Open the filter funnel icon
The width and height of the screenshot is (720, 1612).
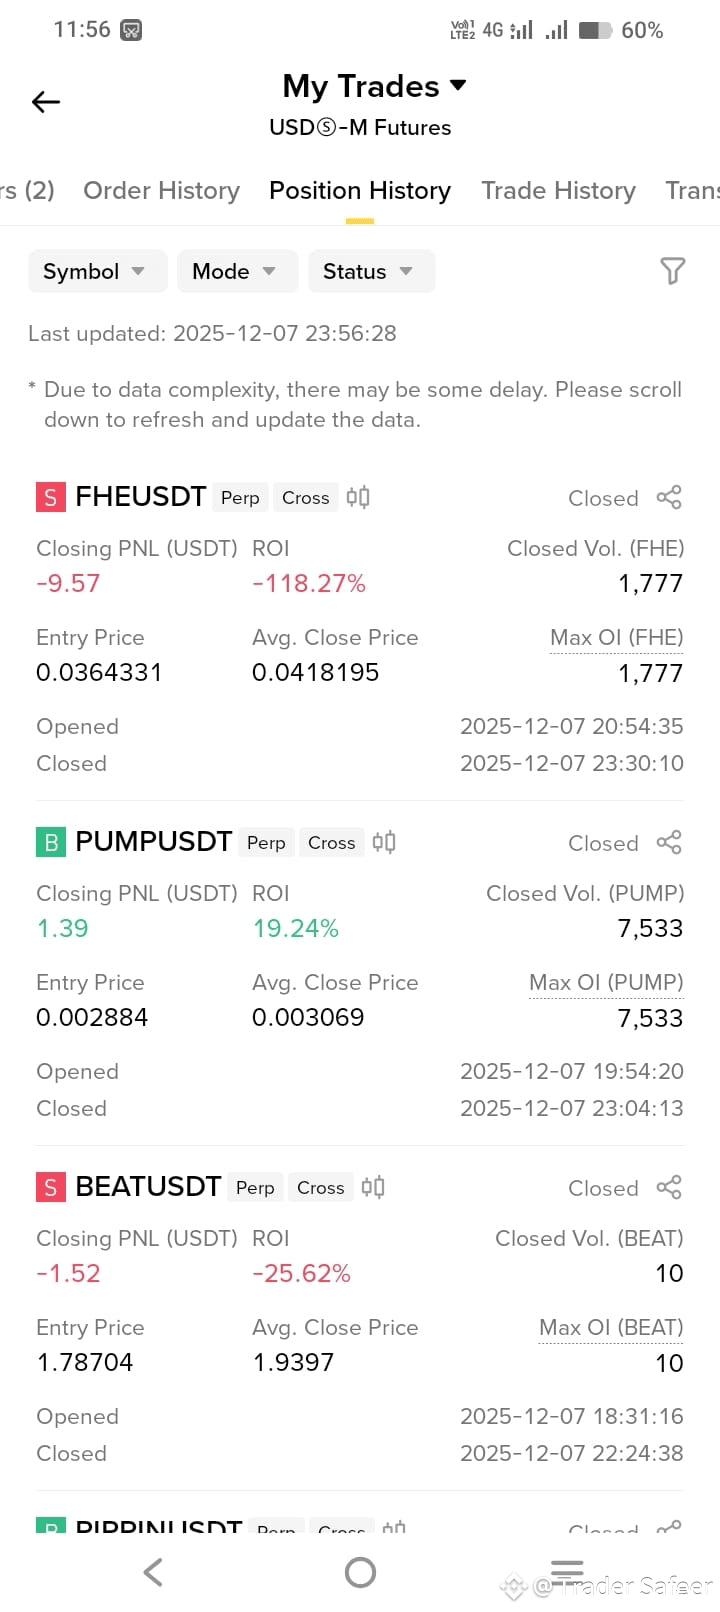(x=672, y=271)
